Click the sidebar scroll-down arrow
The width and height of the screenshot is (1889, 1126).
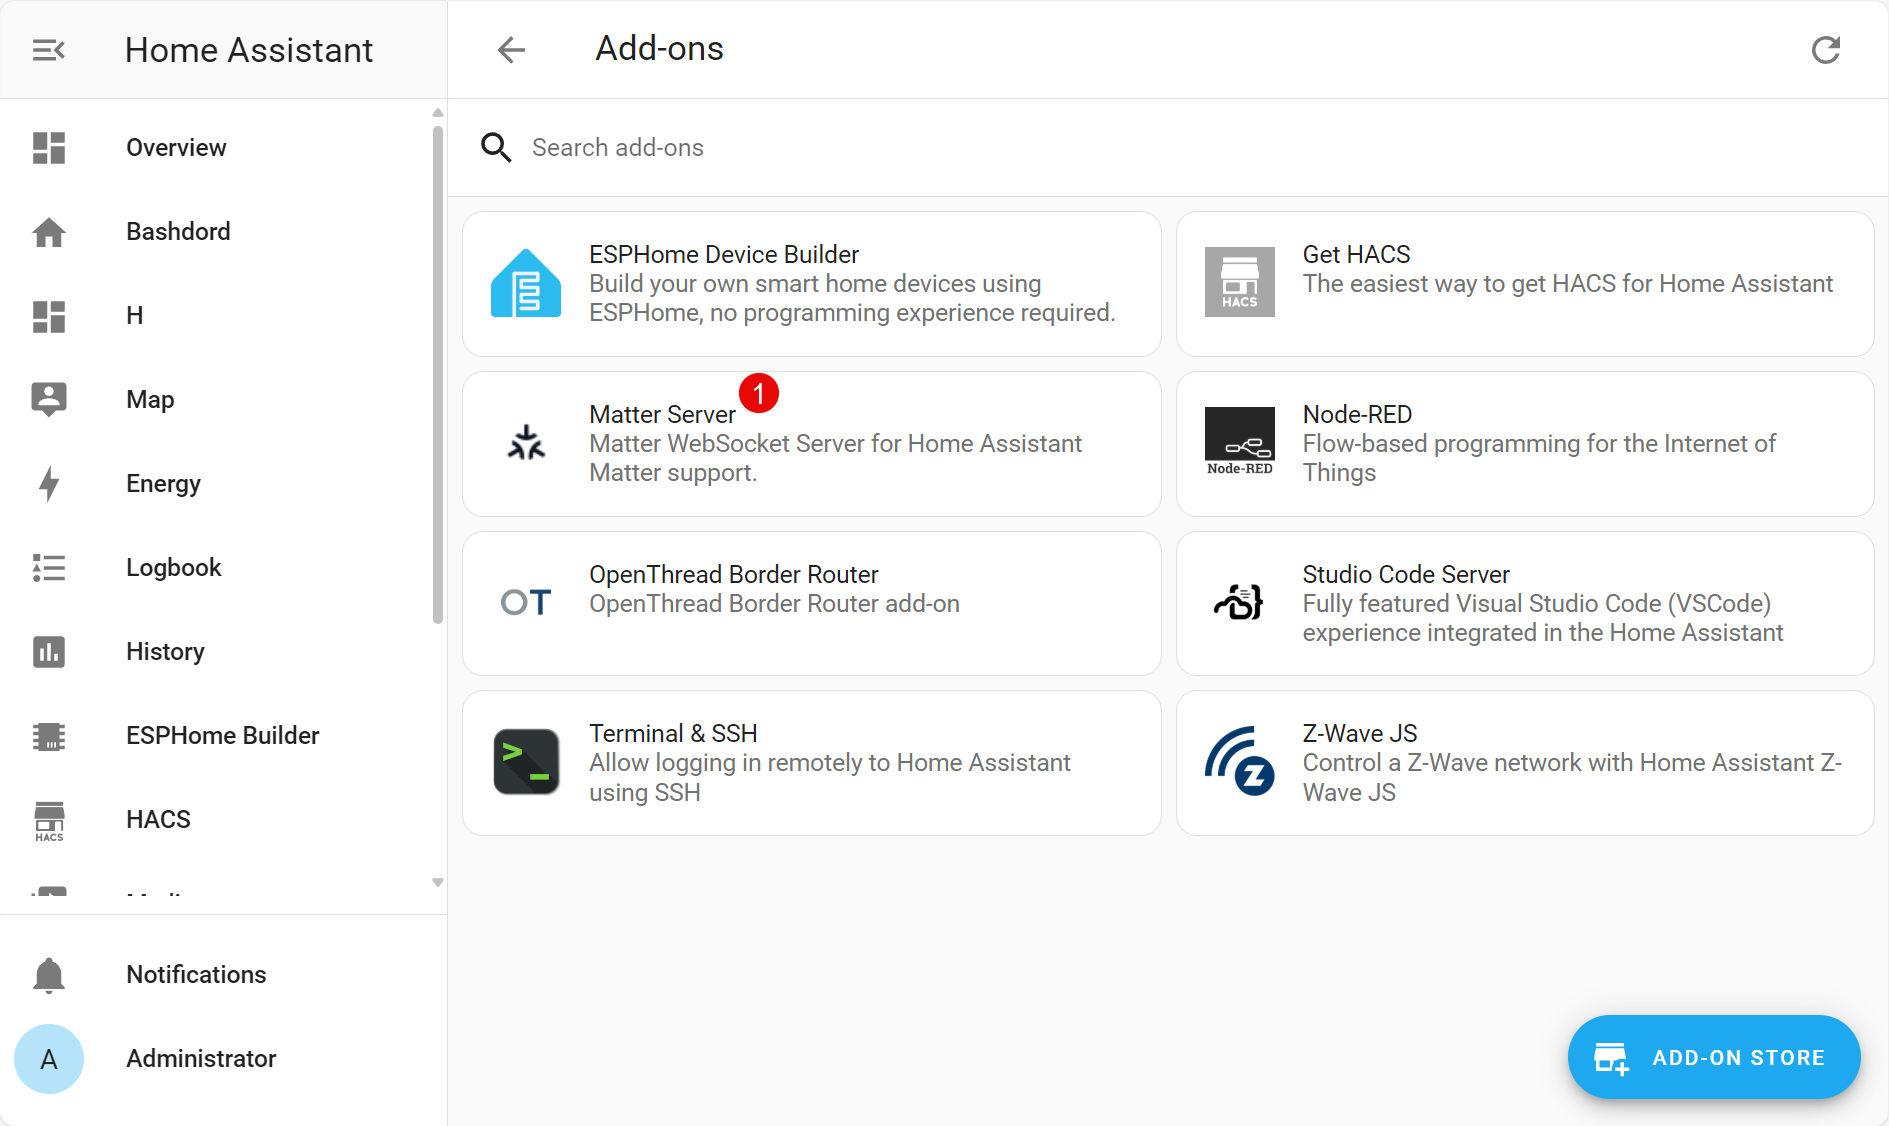point(437,883)
